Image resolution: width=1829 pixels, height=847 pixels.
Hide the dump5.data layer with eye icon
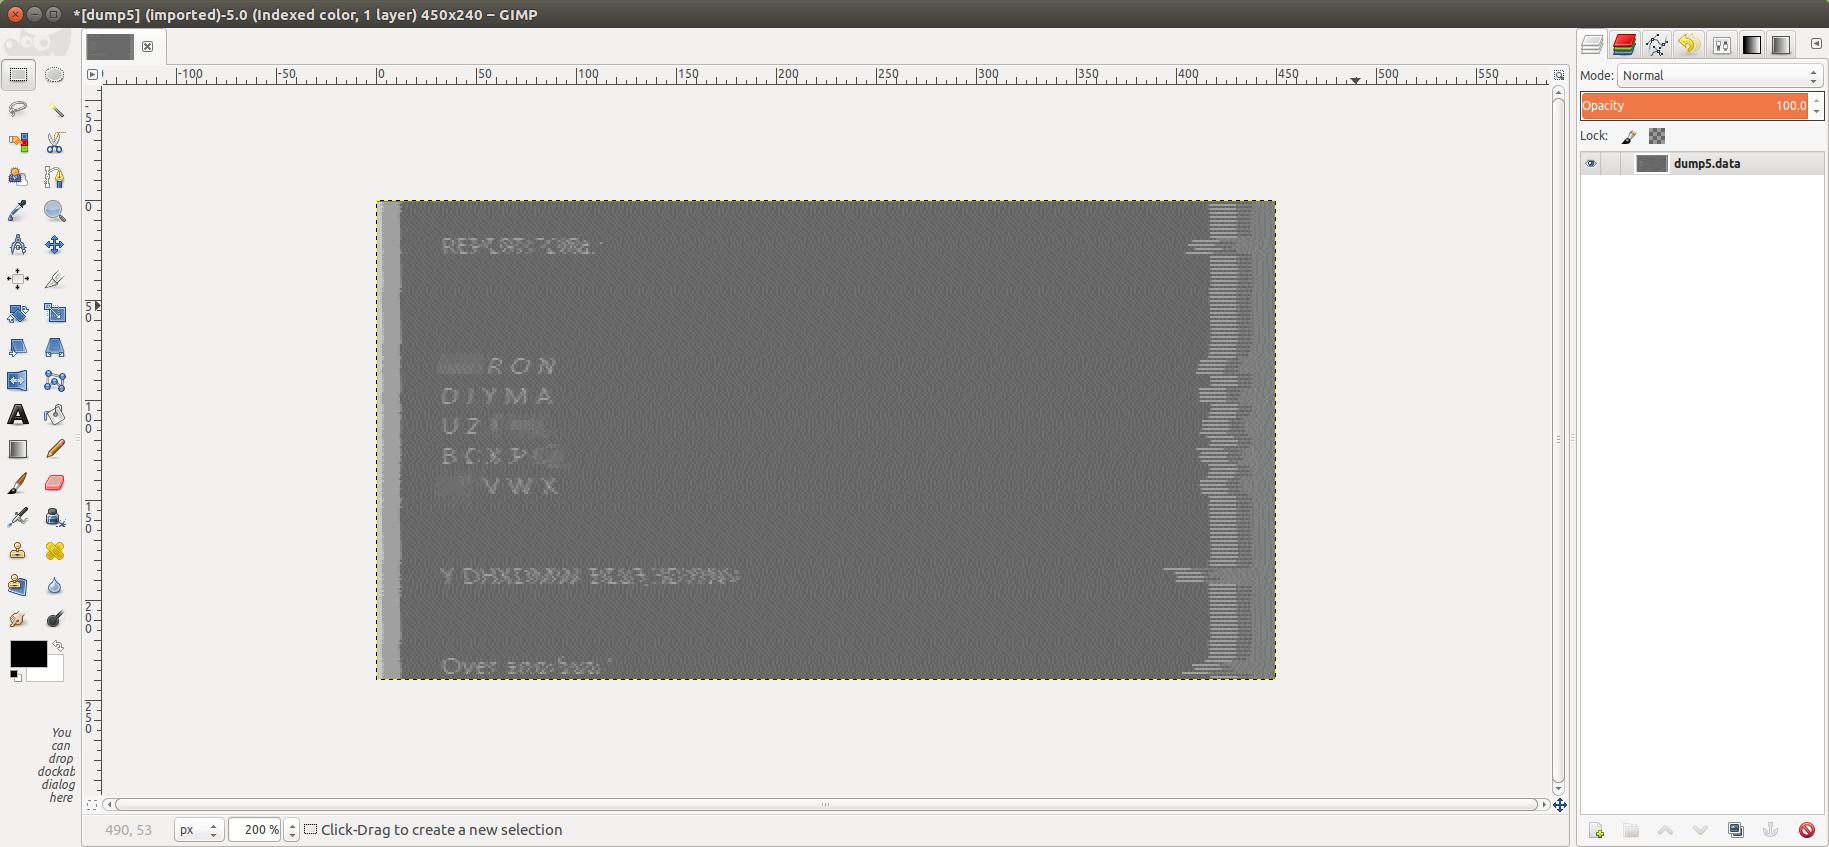(1591, 164)
